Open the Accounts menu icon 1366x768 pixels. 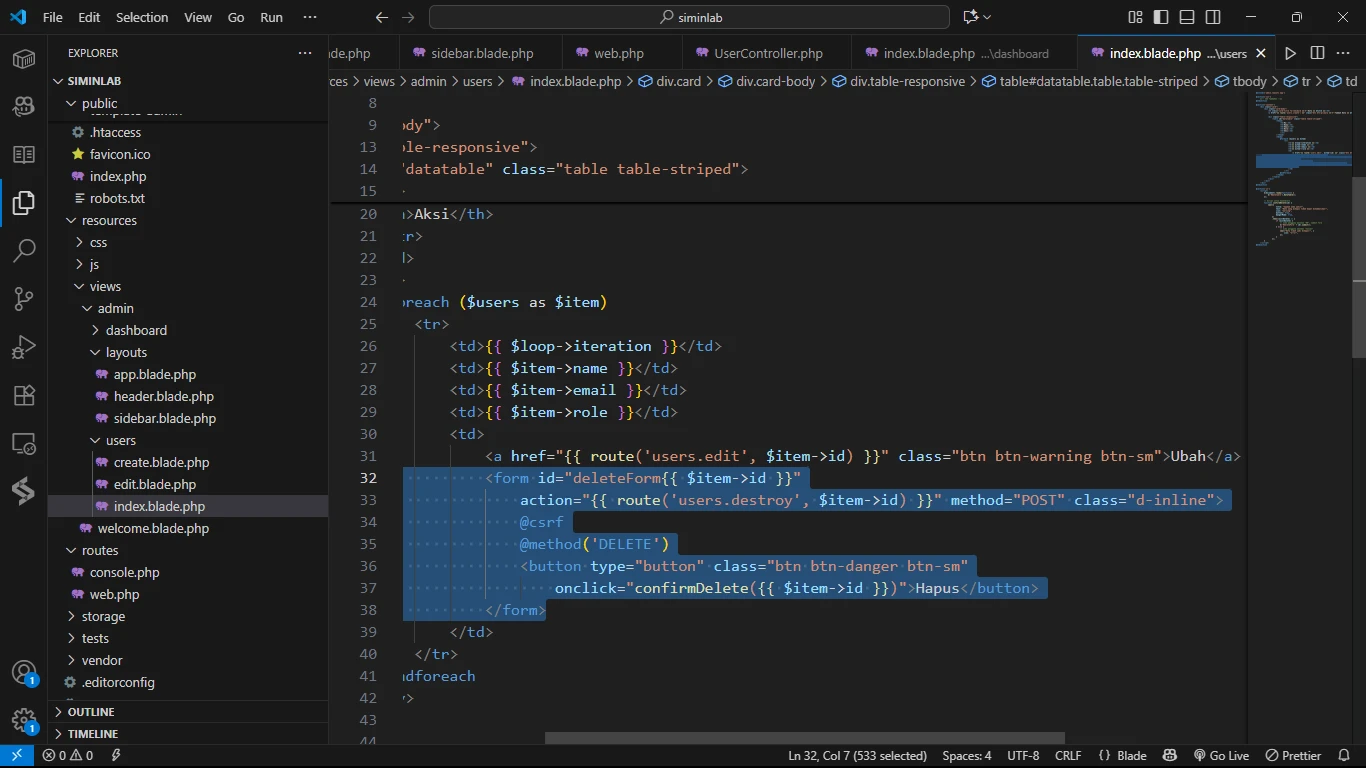[24, 672]
